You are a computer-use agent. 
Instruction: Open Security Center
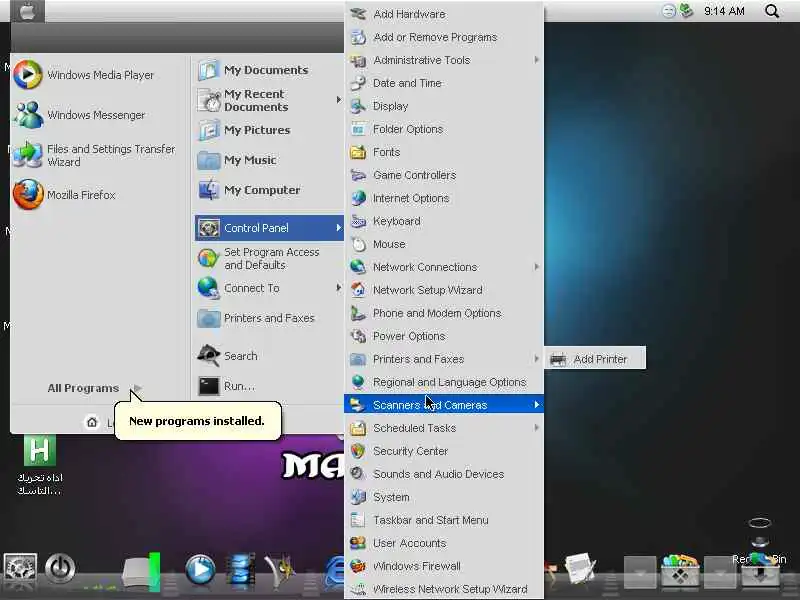[444, 451]
